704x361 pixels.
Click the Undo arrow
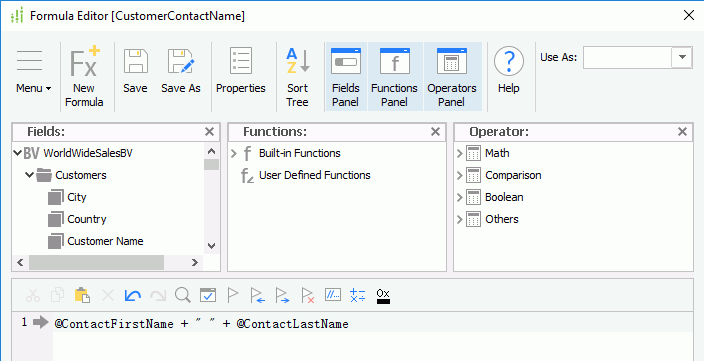coord(132,295)
